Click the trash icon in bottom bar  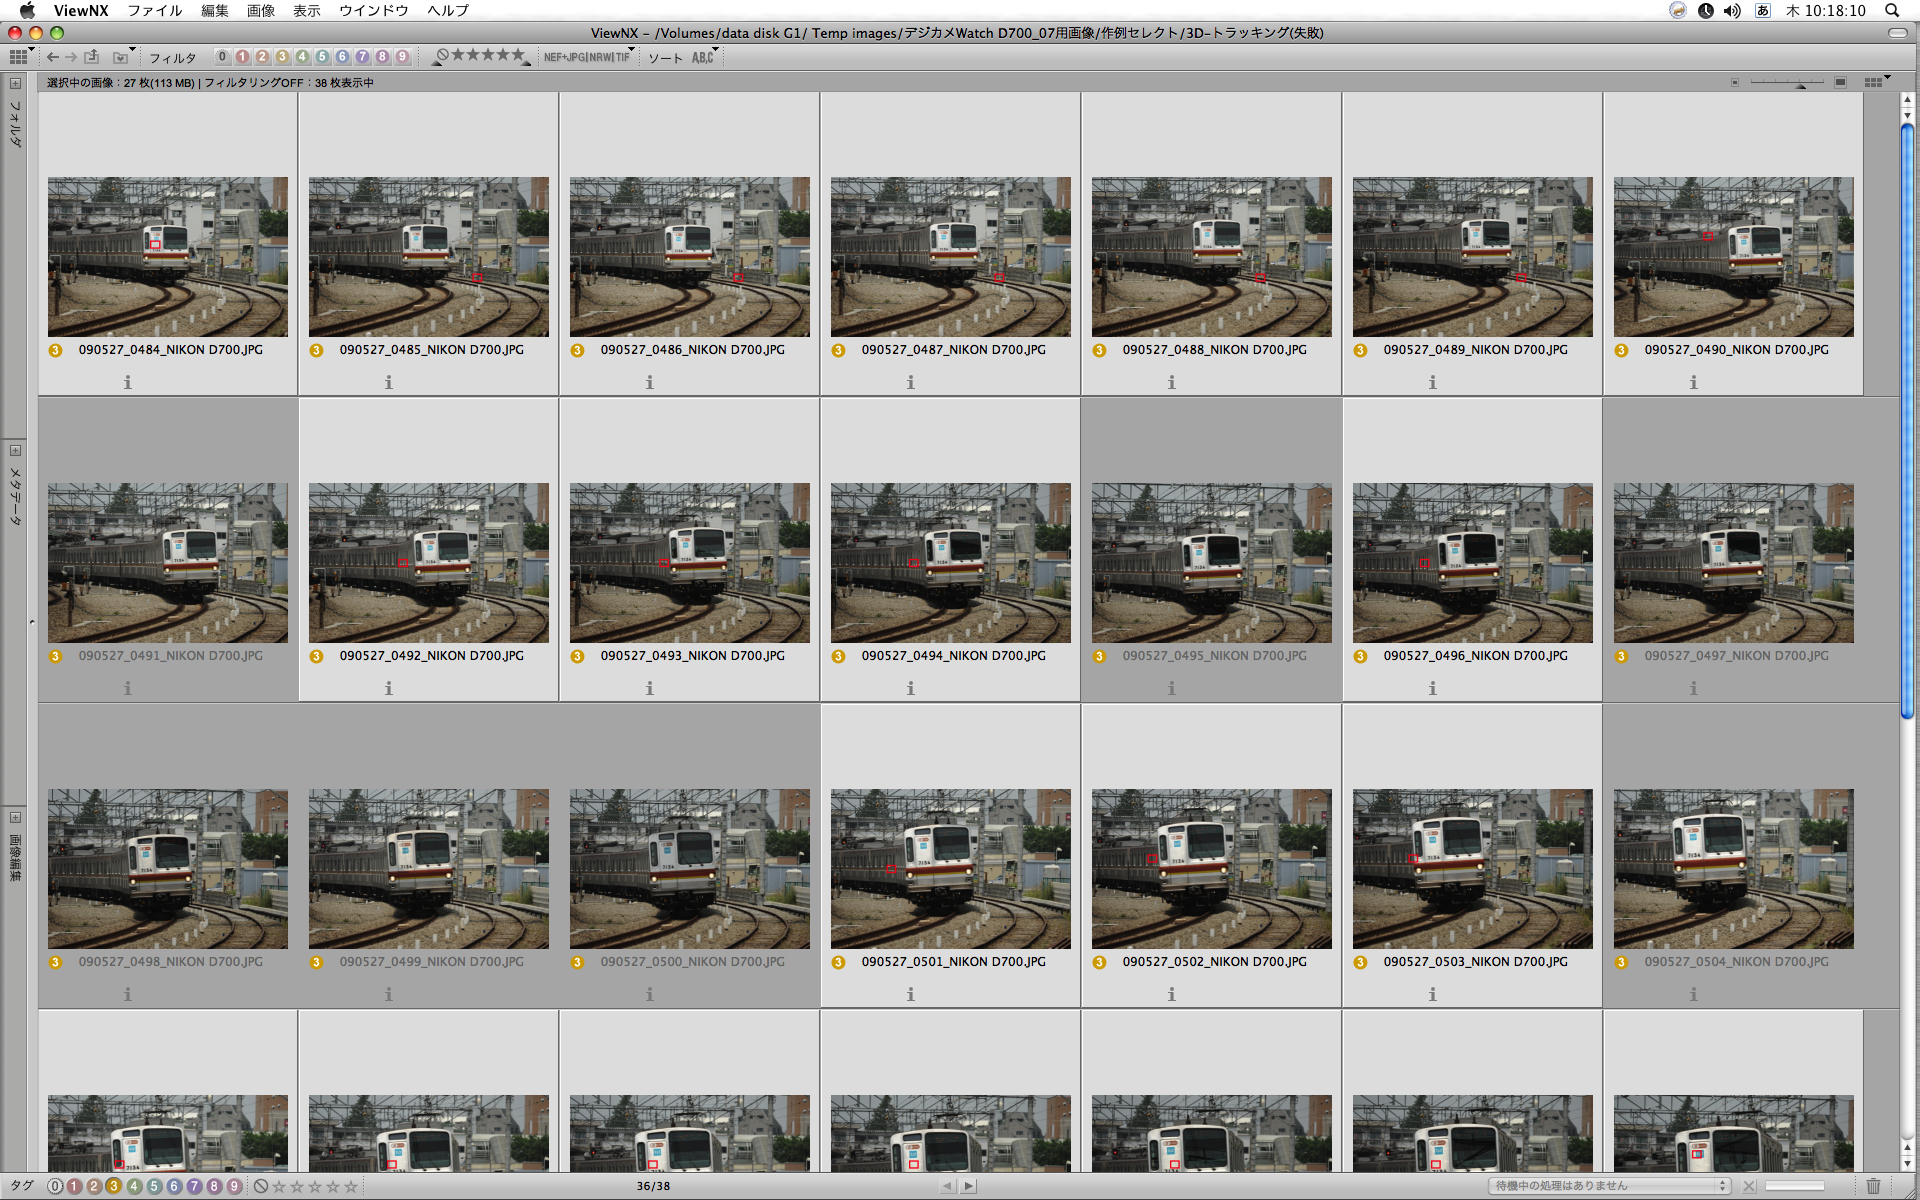tap(1873, 1186)
